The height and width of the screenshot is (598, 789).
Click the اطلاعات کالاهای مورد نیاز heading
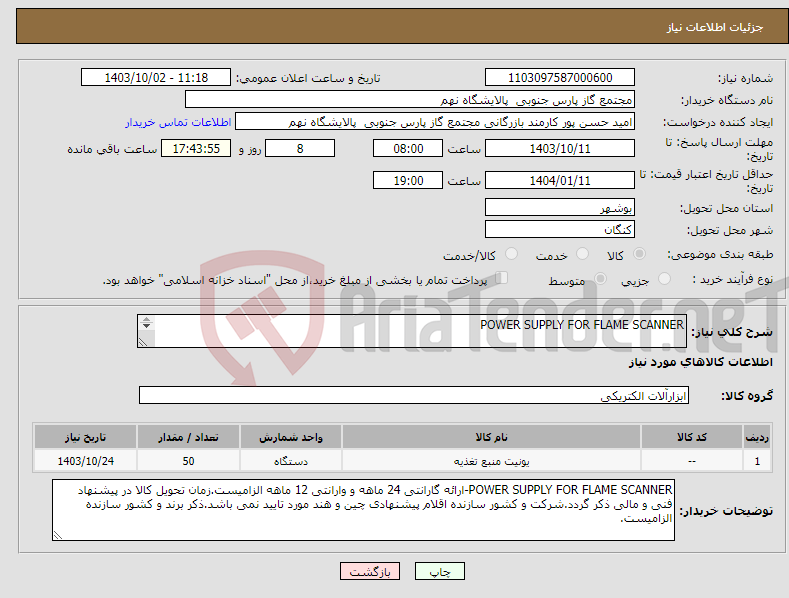(700, 362)
